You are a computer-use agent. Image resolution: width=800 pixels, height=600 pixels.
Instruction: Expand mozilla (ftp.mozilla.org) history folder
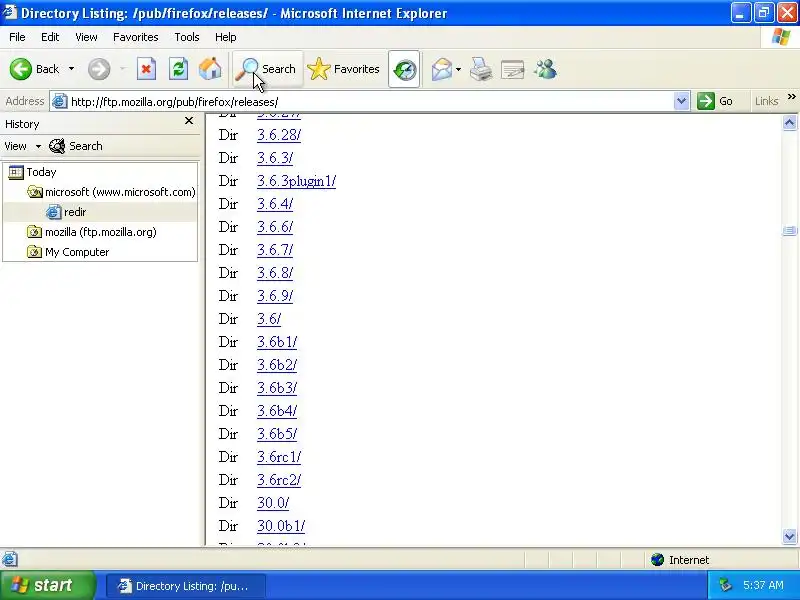click(92, 232)
